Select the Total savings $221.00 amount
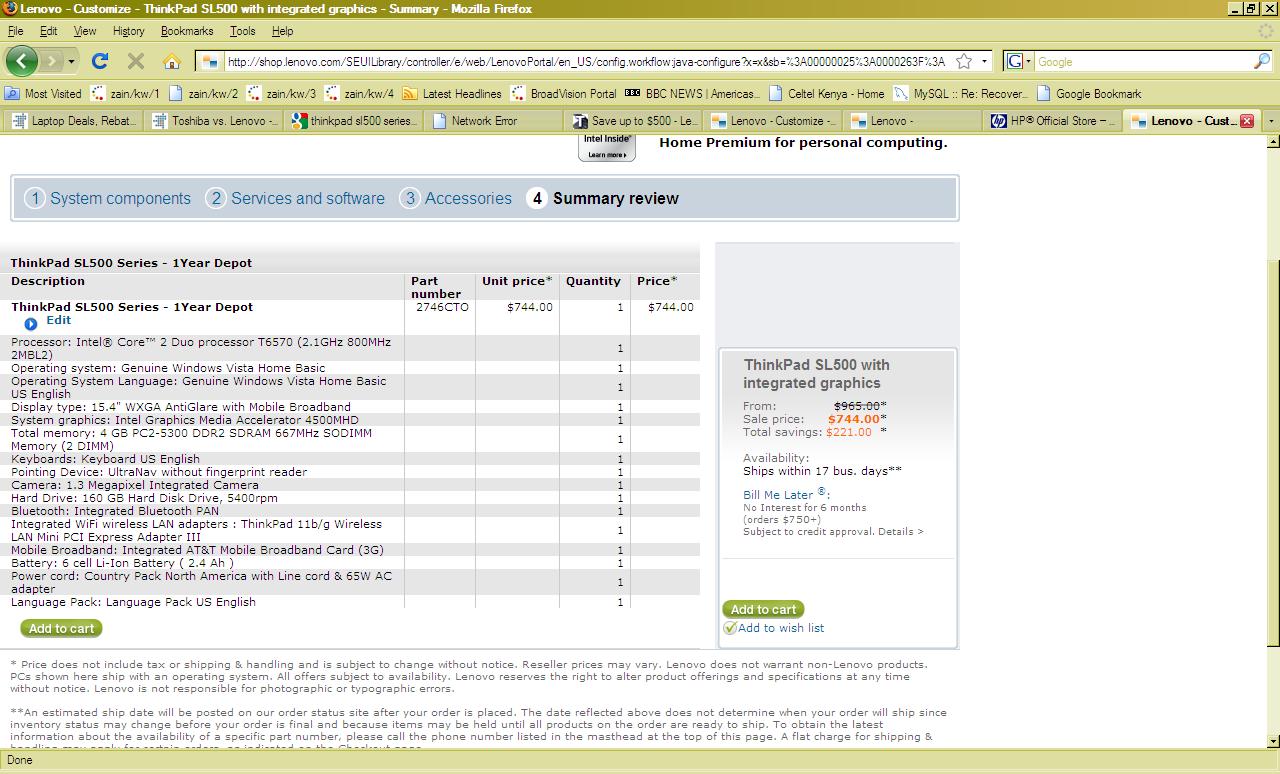This screenshot has width=1280, height=774. point(849,432)
